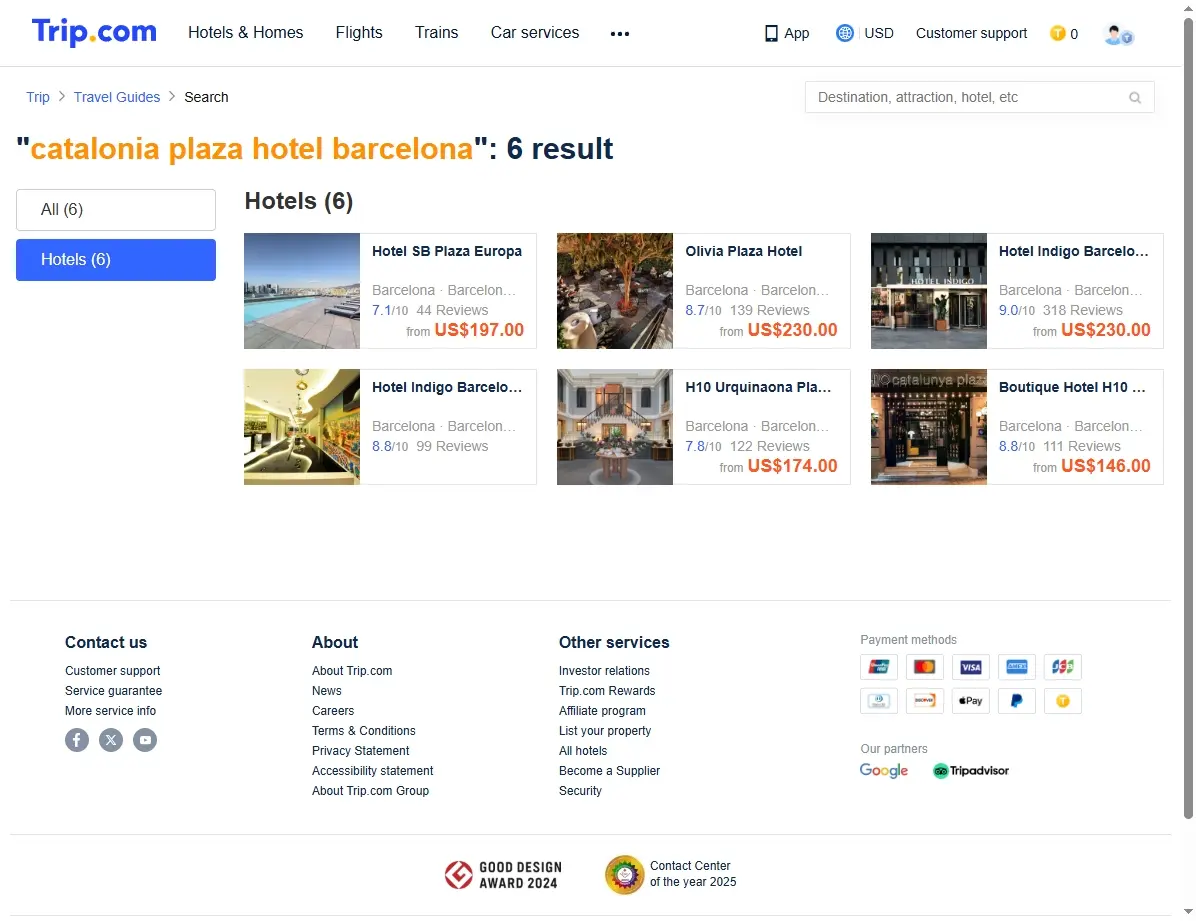Viewport: 1196px width, 921px height.
Task: Open the more menu ellipsis icon
Action: pos(619,34)
